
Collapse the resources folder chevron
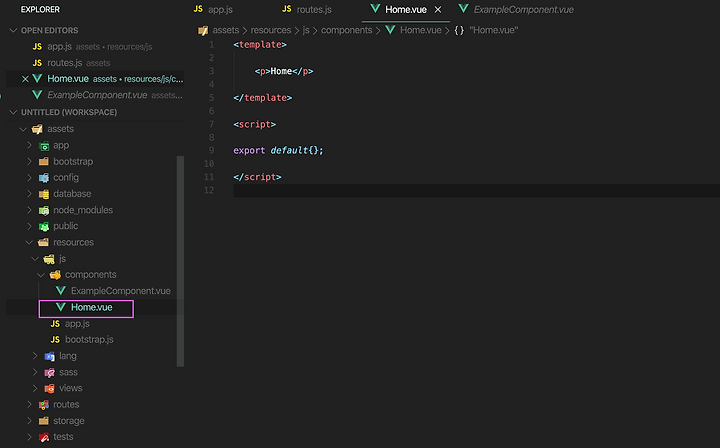click(29, 242)
